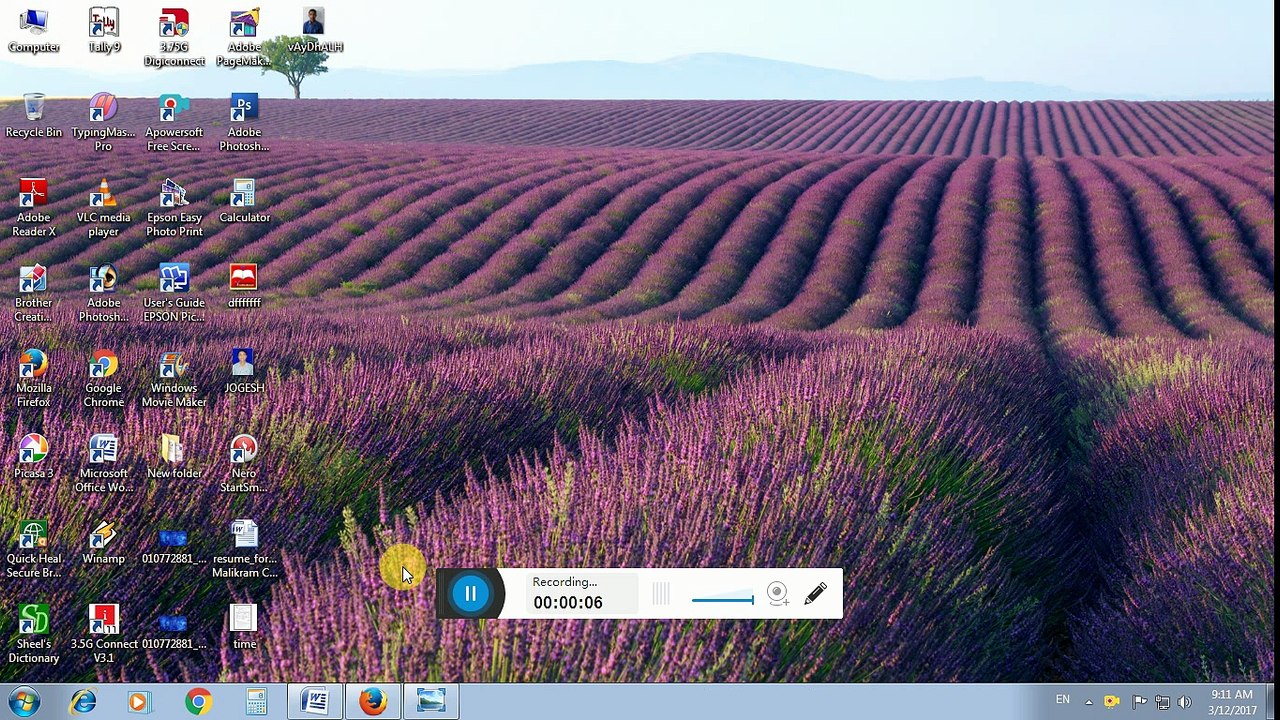Select the VLC media player icon
The image size is (1280, 720).
point(103,207)
